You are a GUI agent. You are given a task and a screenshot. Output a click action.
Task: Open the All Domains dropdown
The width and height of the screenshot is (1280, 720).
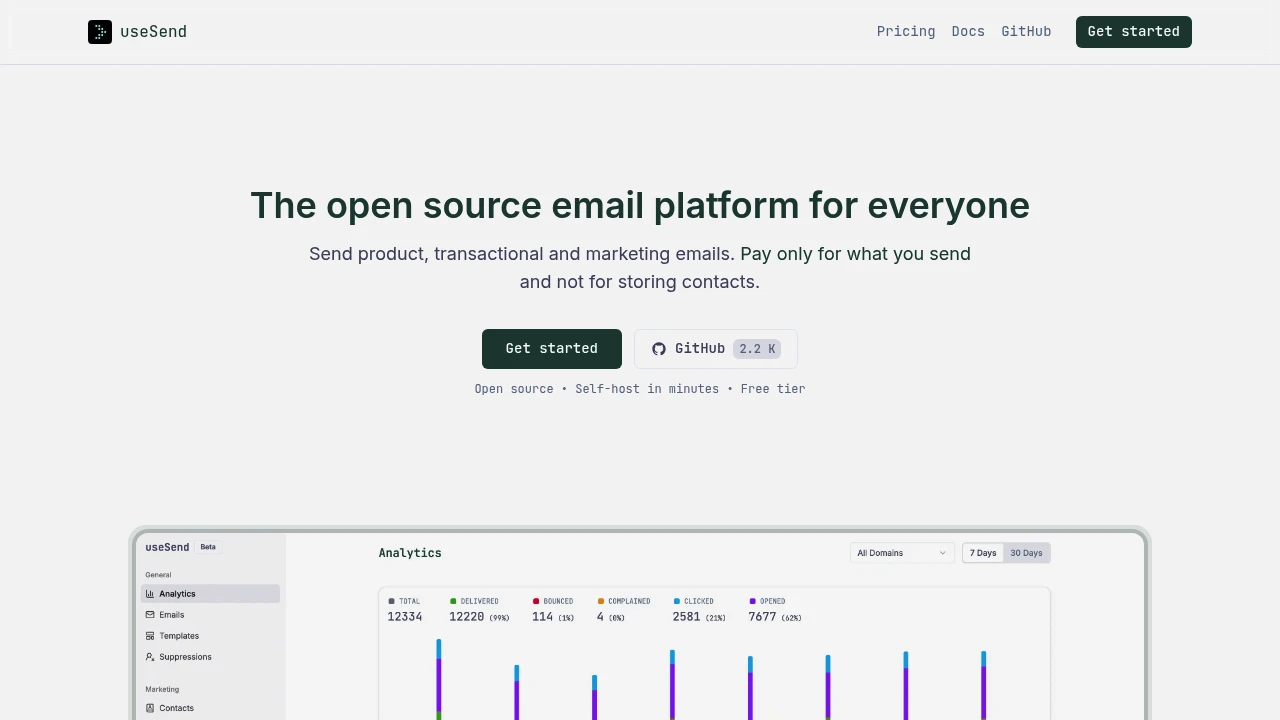902,553
